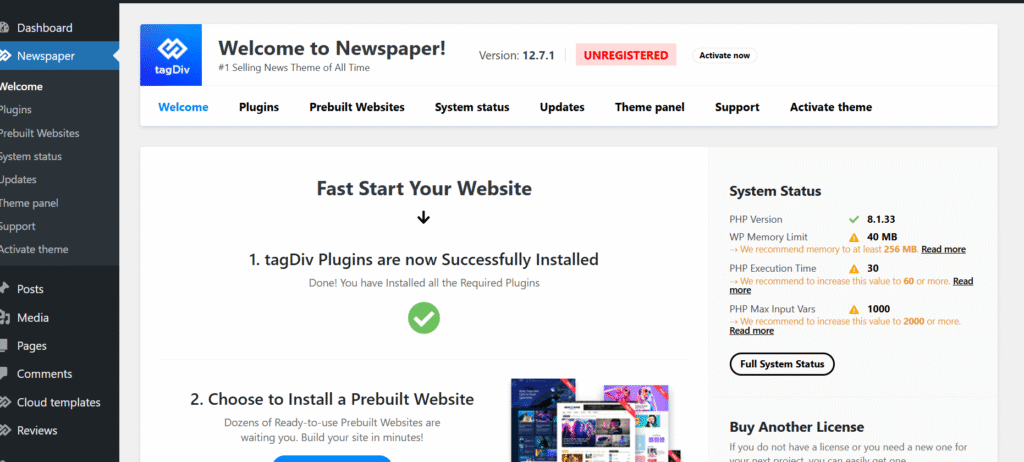Image resolution: width=1024 pixels, height=462 pixels.
Task: Select Newspaper in the admin sidebar
Action: (46, 56)
